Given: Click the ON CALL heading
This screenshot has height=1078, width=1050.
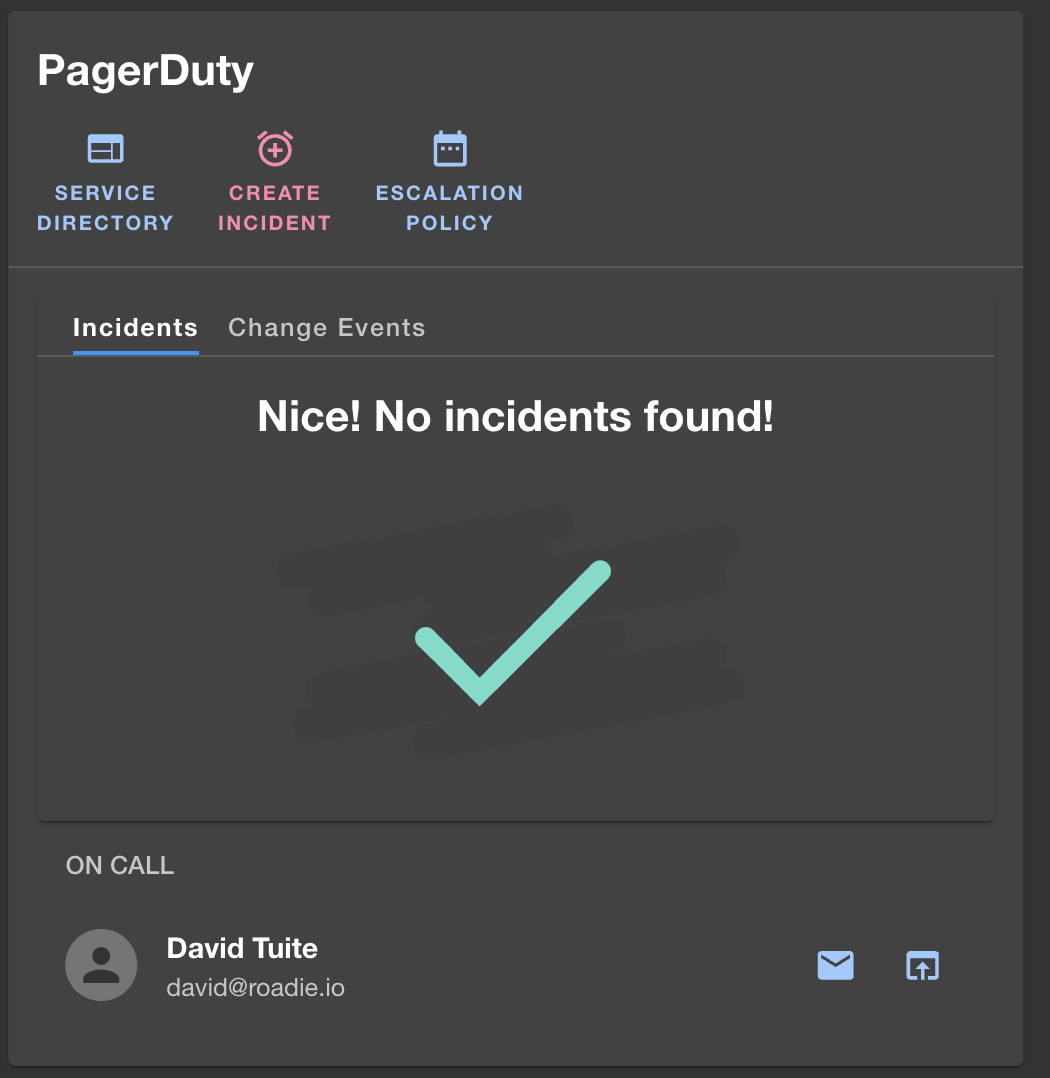Looking at the screenshot, I should (120, 866).
